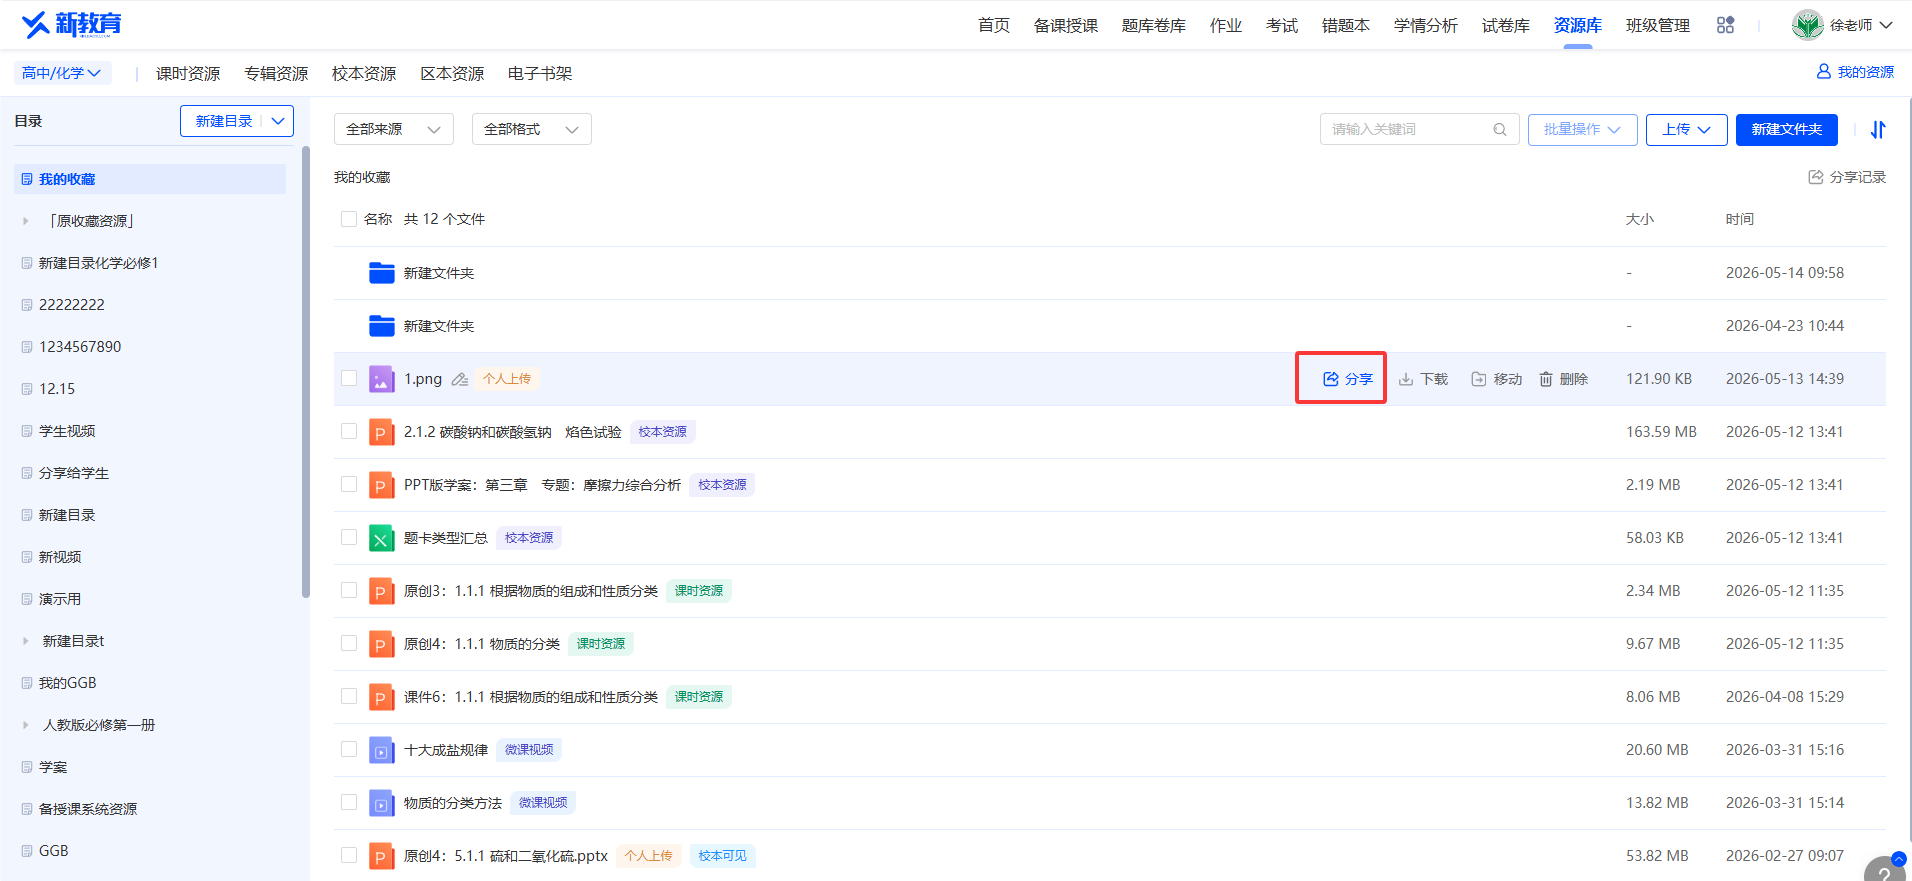Click the share icon for 1.png

coord(1330,379)
